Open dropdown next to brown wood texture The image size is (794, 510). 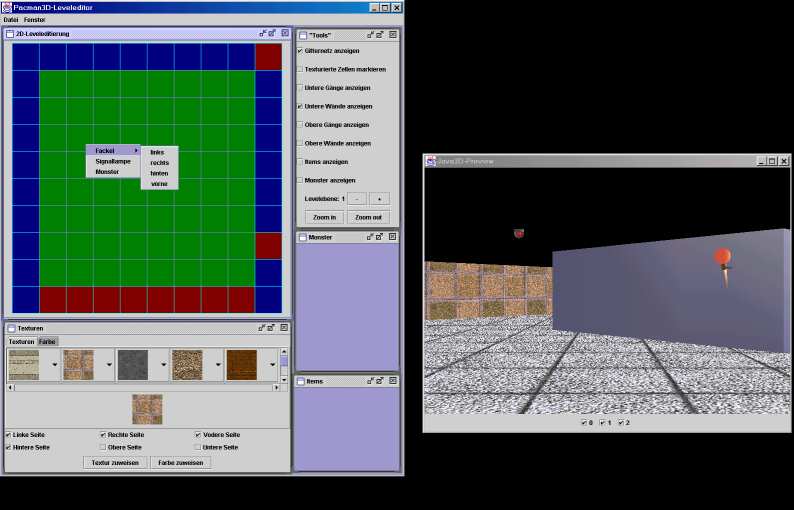271,365
